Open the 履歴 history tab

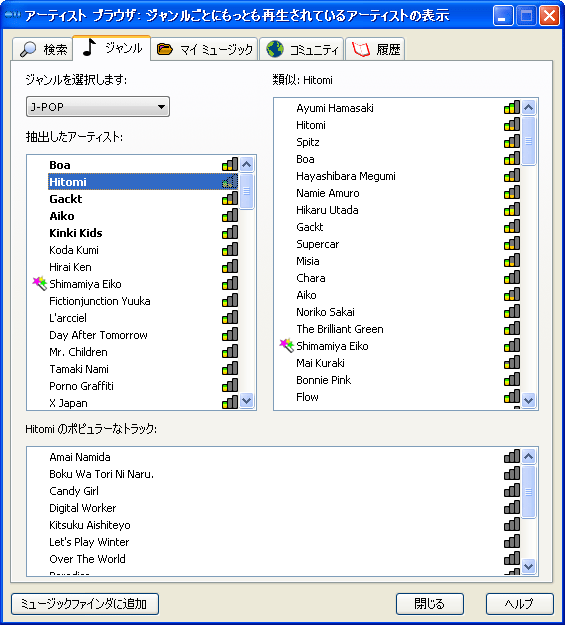coord(375,49)
